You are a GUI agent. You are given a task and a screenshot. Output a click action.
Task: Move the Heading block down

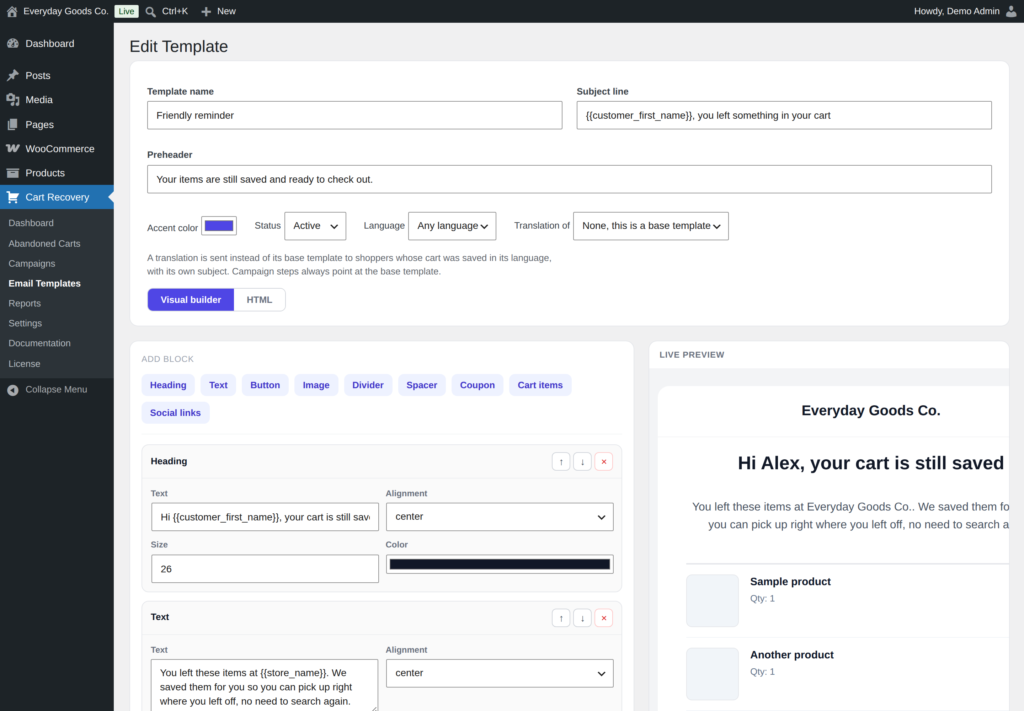(583, 462)
